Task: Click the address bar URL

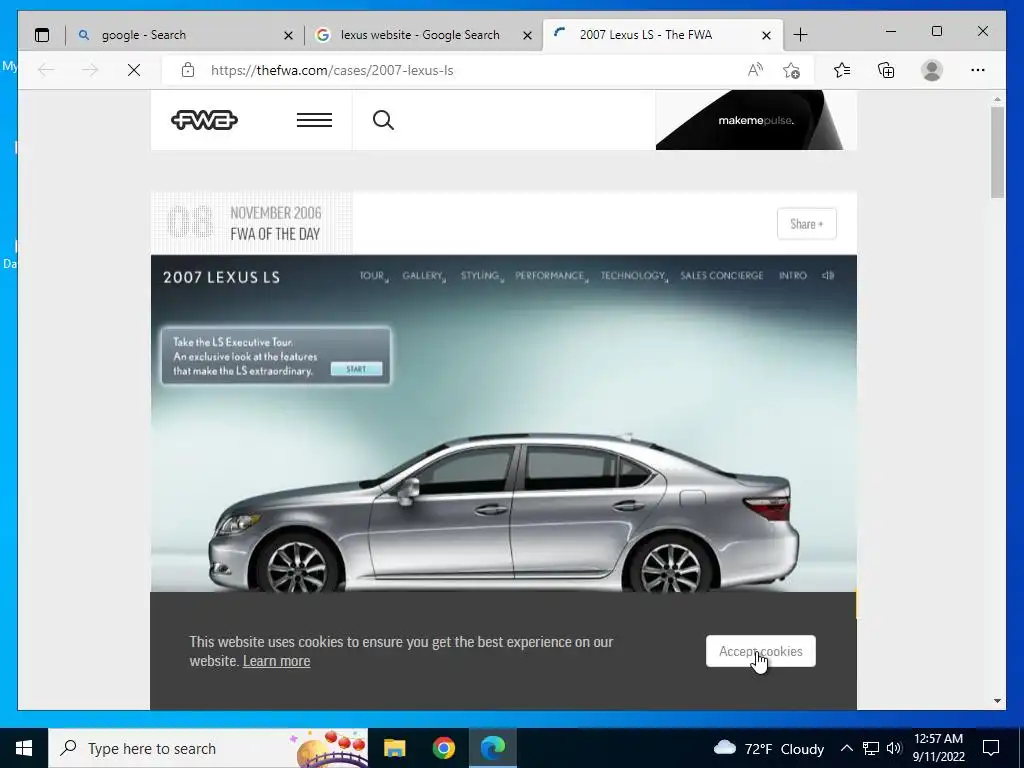Action: click(332, 71)
